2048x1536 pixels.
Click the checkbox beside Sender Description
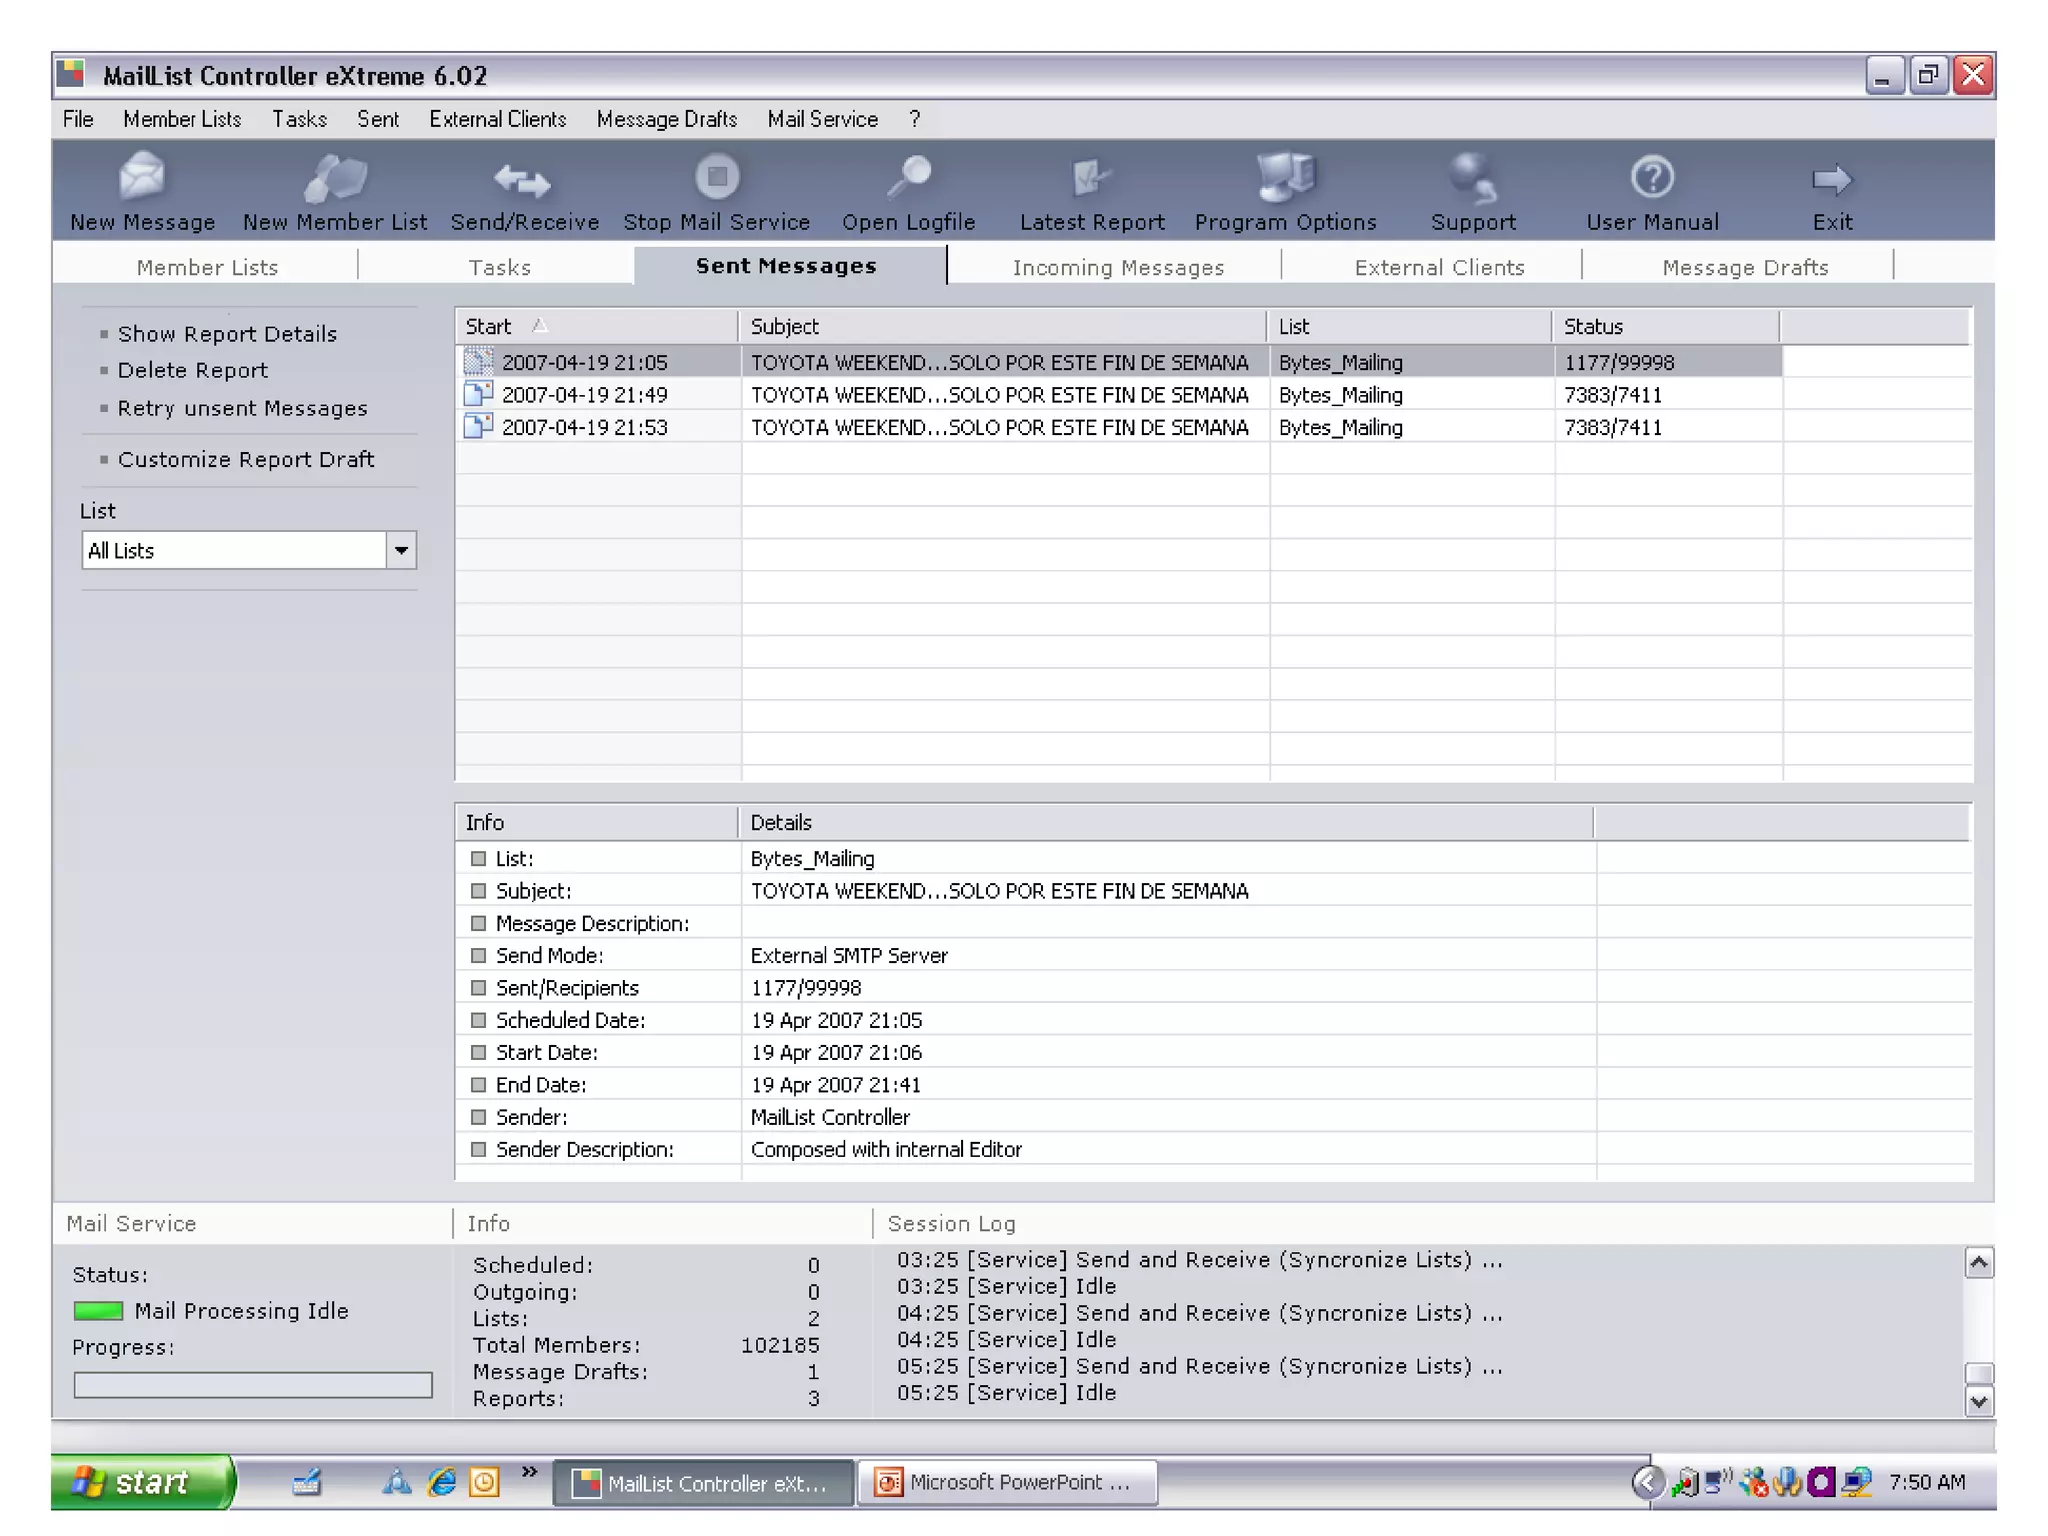click(478, 1149)
